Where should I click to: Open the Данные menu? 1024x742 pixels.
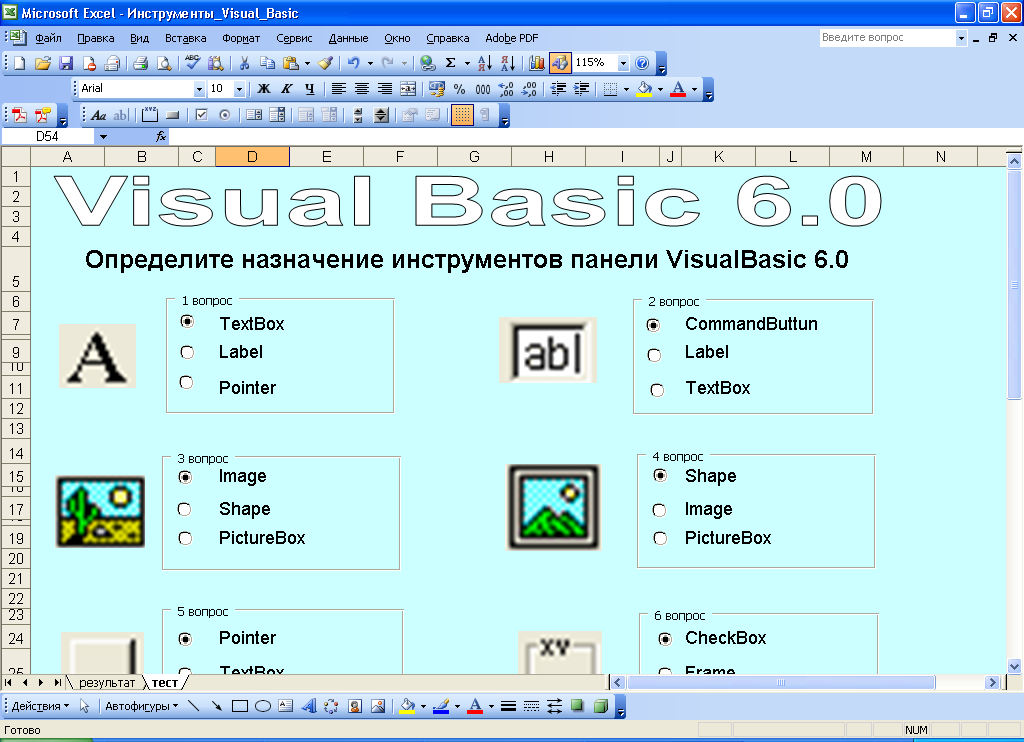[348, 38]
